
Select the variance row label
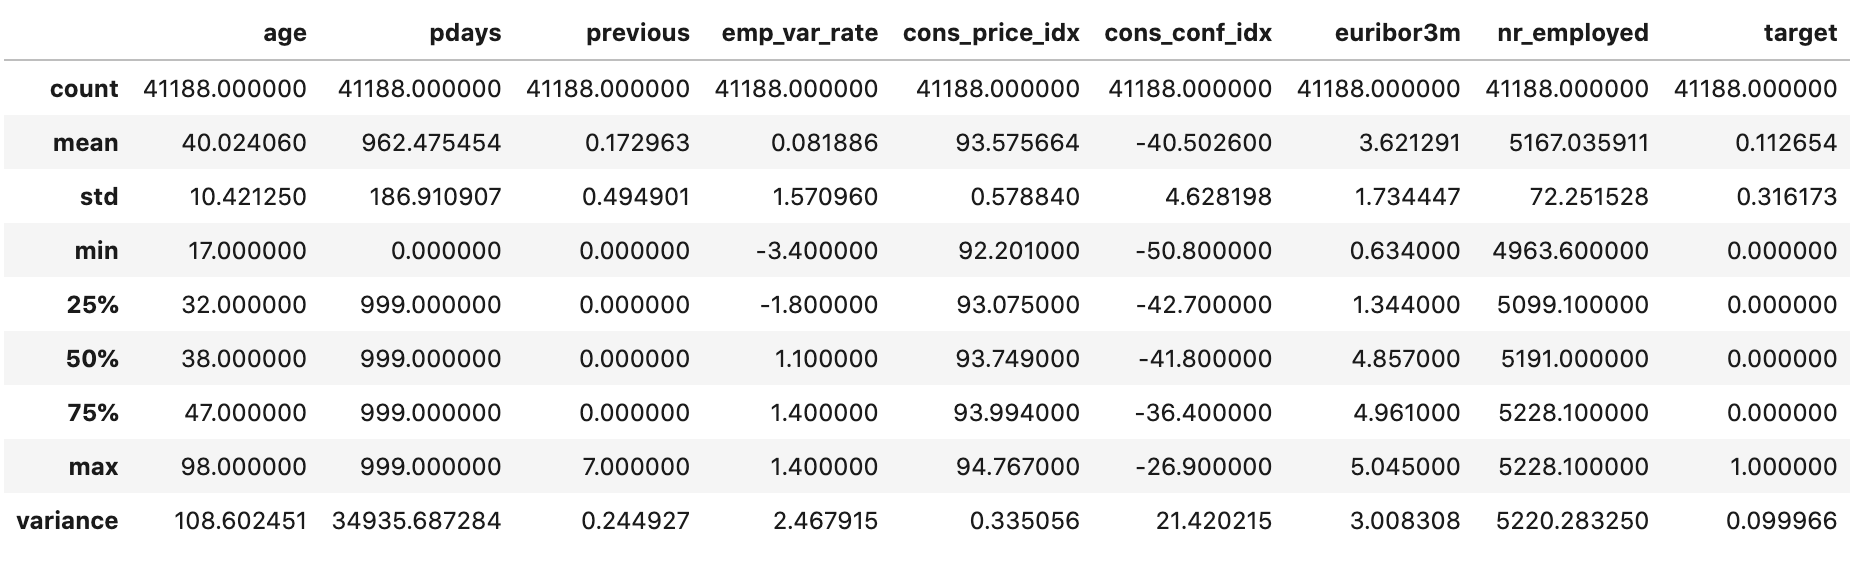click(68, 521)
